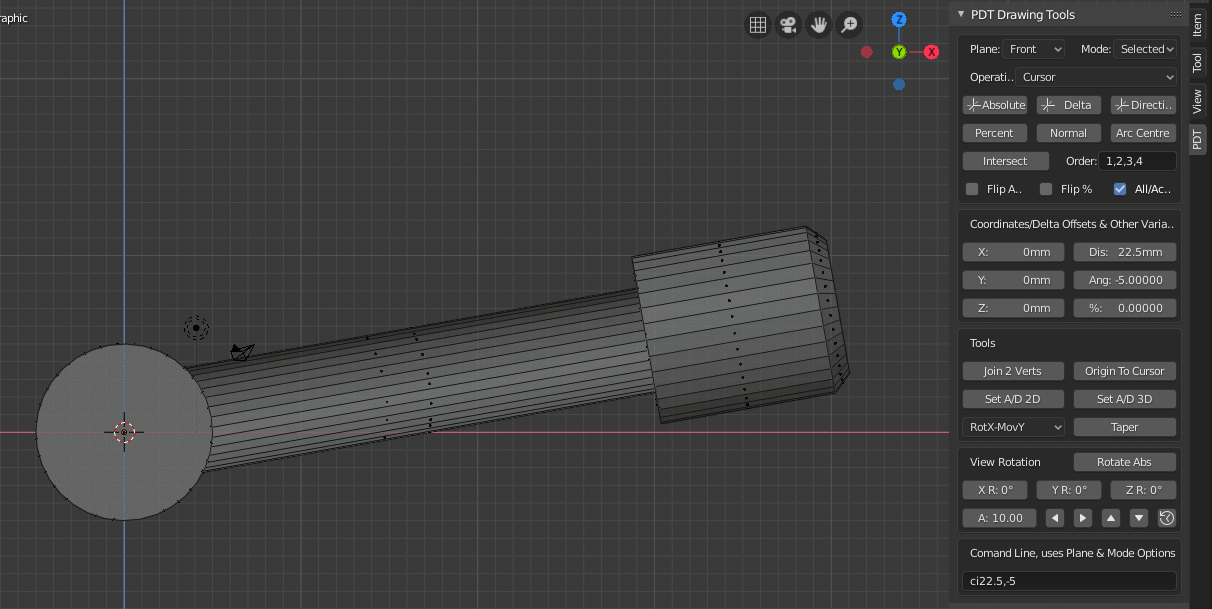
Task: Click the zoom magnifier icon
Action: [849, 25]
